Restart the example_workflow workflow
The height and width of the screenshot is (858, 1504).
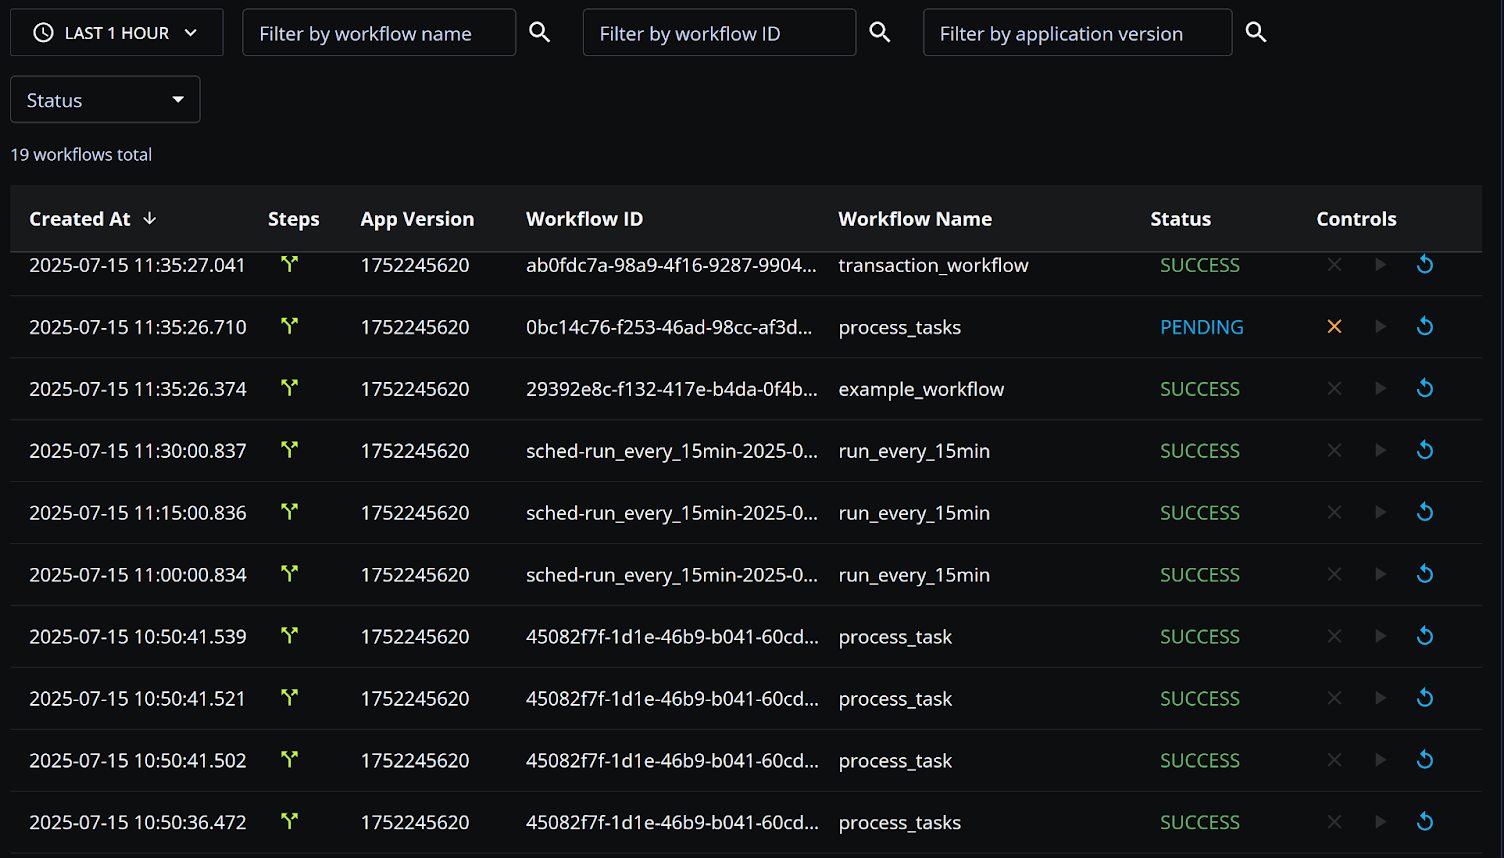1425,389
